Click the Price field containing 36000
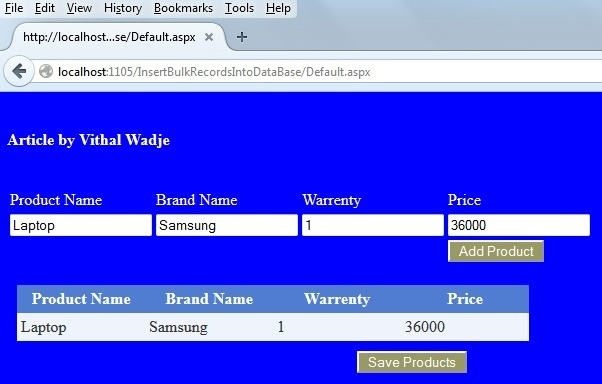 click(x=519, y=225)
